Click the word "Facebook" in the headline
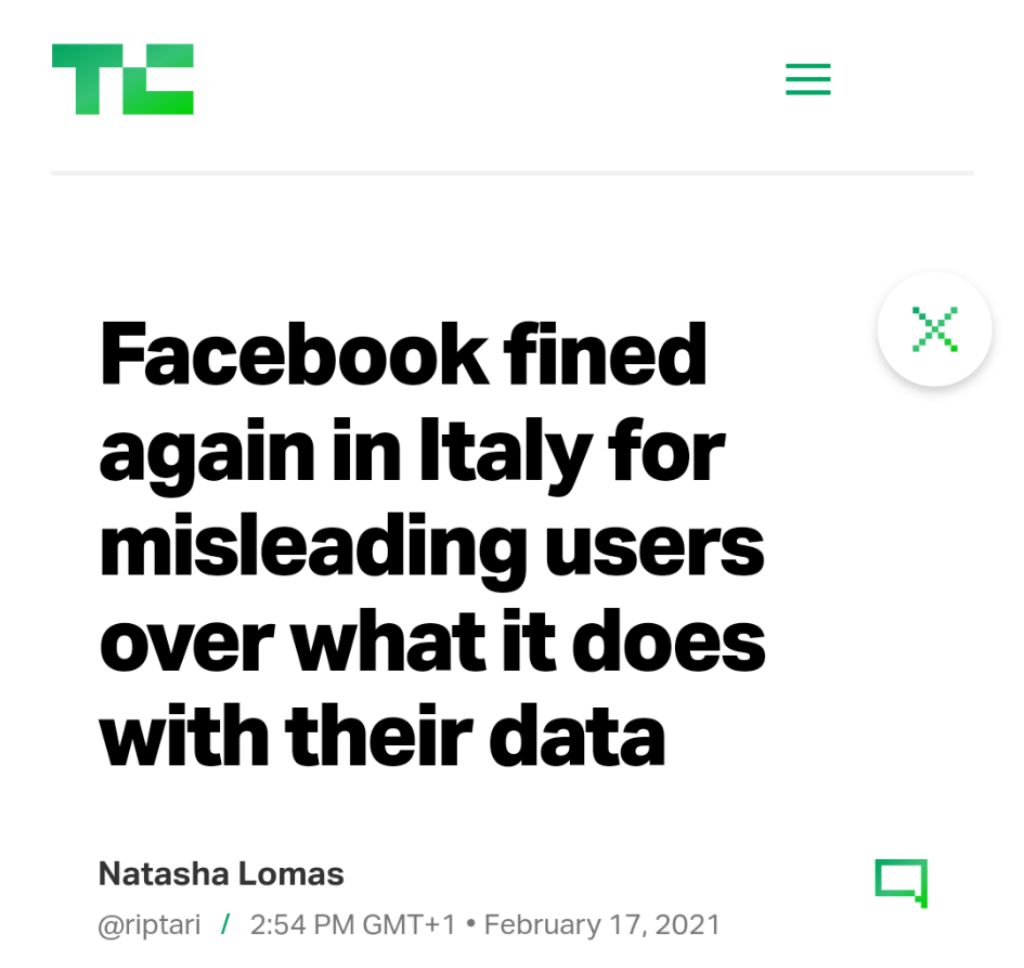Viewport: 1024px width, 968px height. (x=294, y=356)
